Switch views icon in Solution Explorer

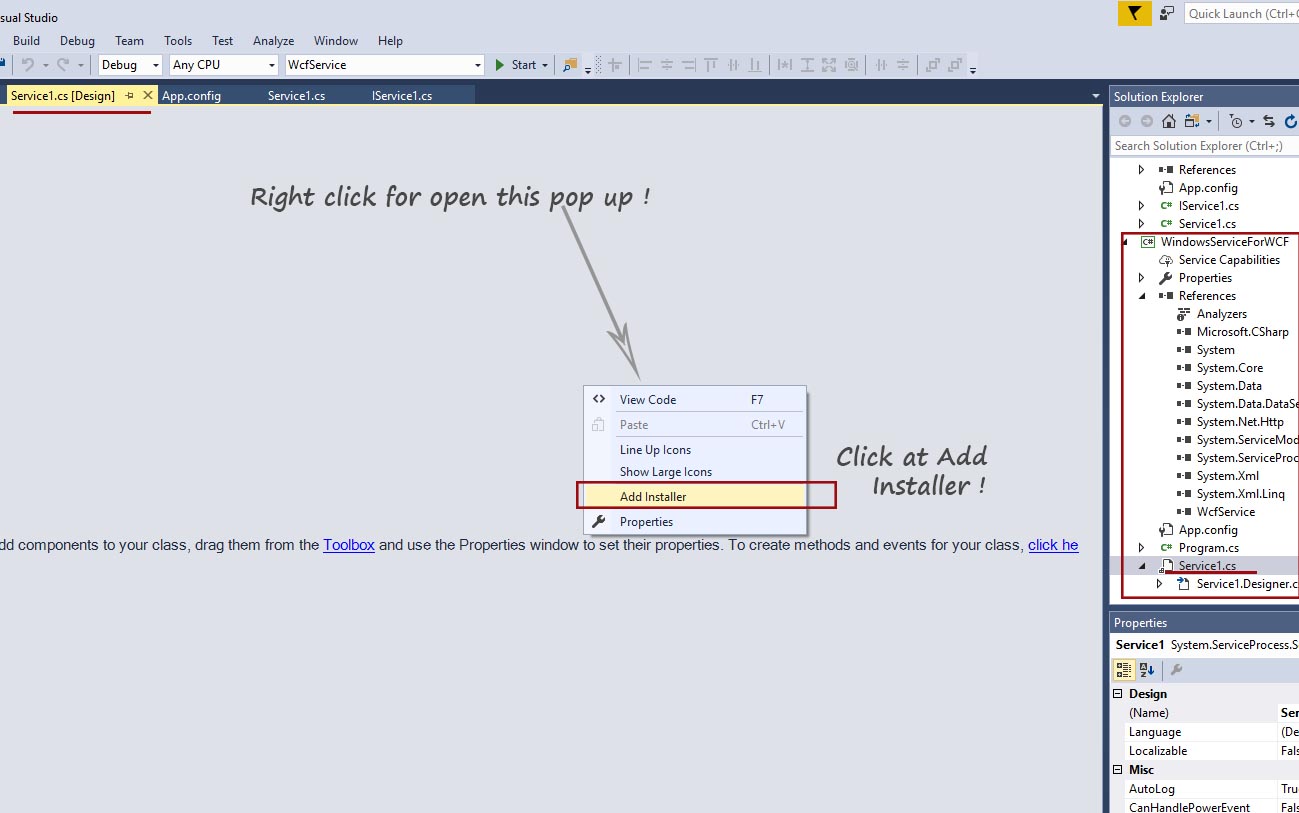1191,121
